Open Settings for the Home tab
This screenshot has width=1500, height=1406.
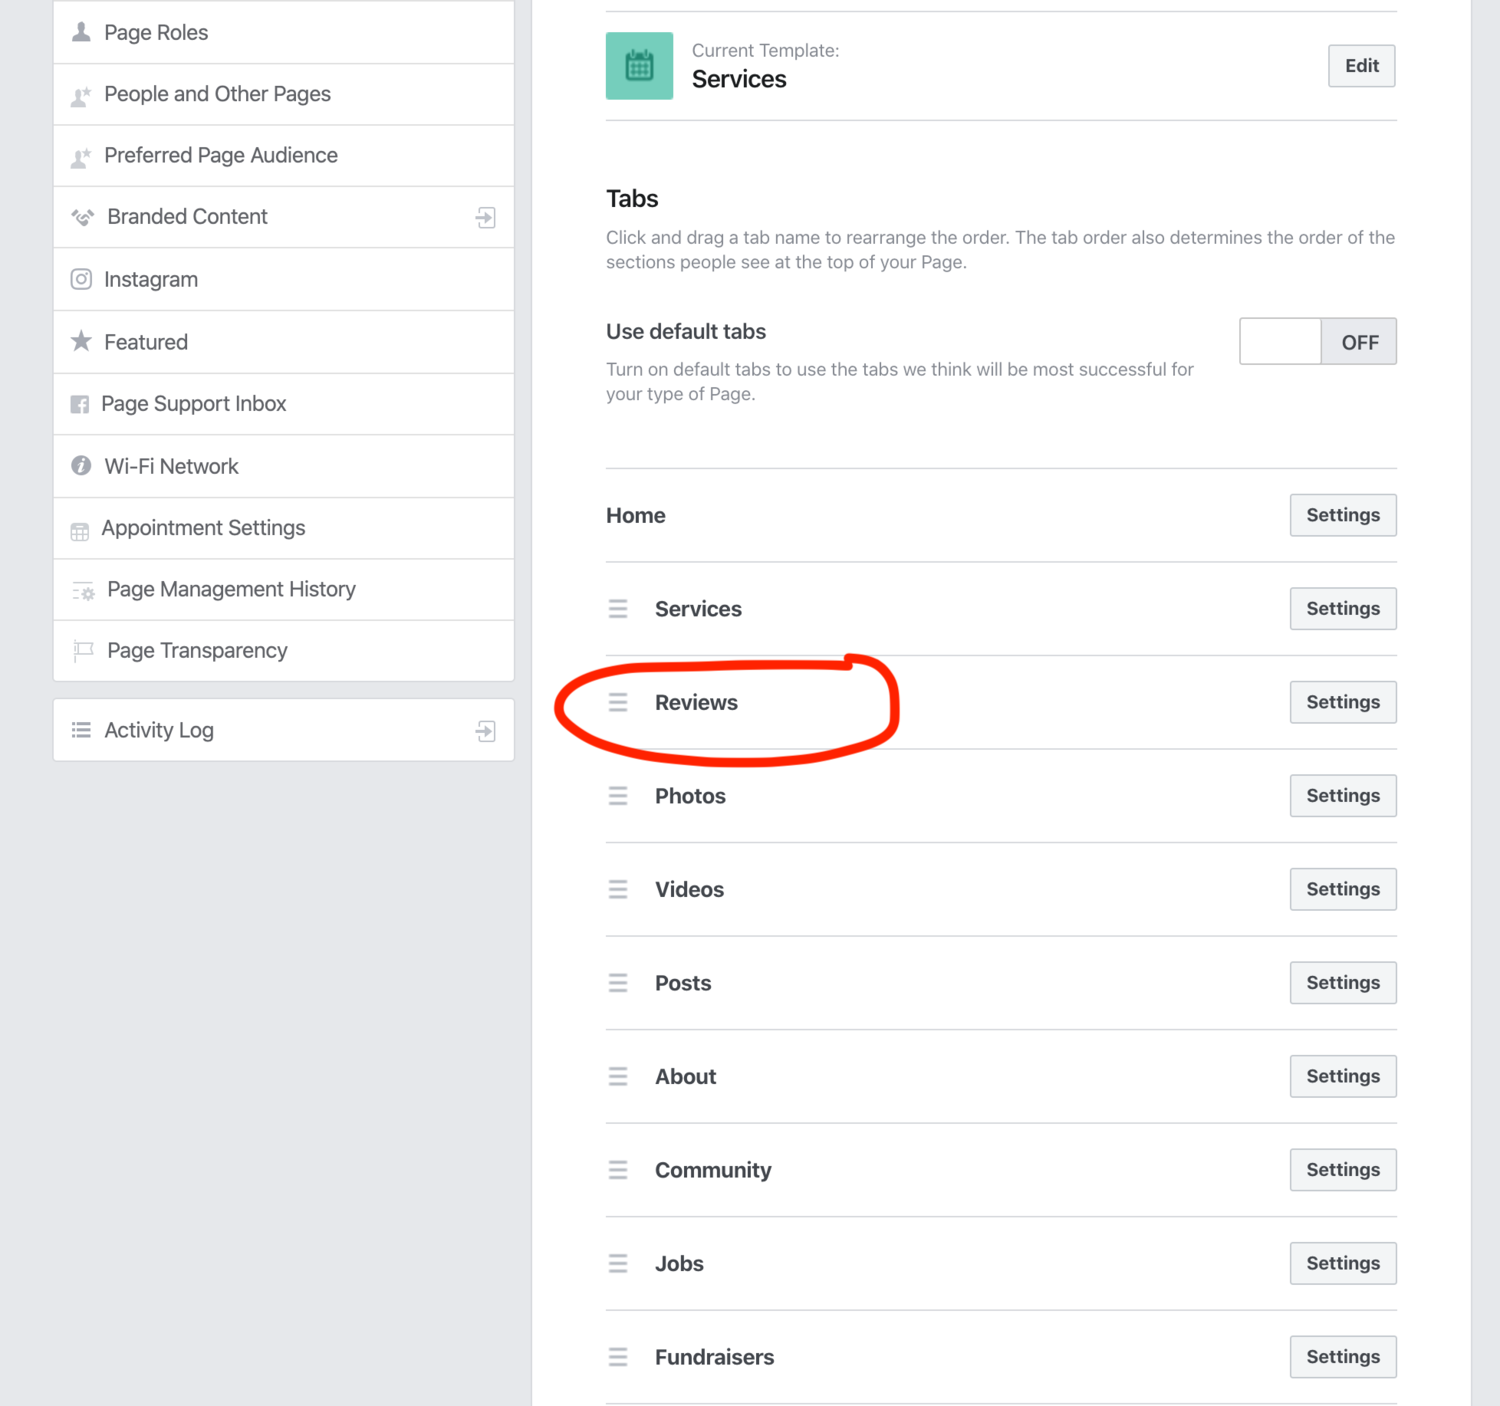[1343, 515]
